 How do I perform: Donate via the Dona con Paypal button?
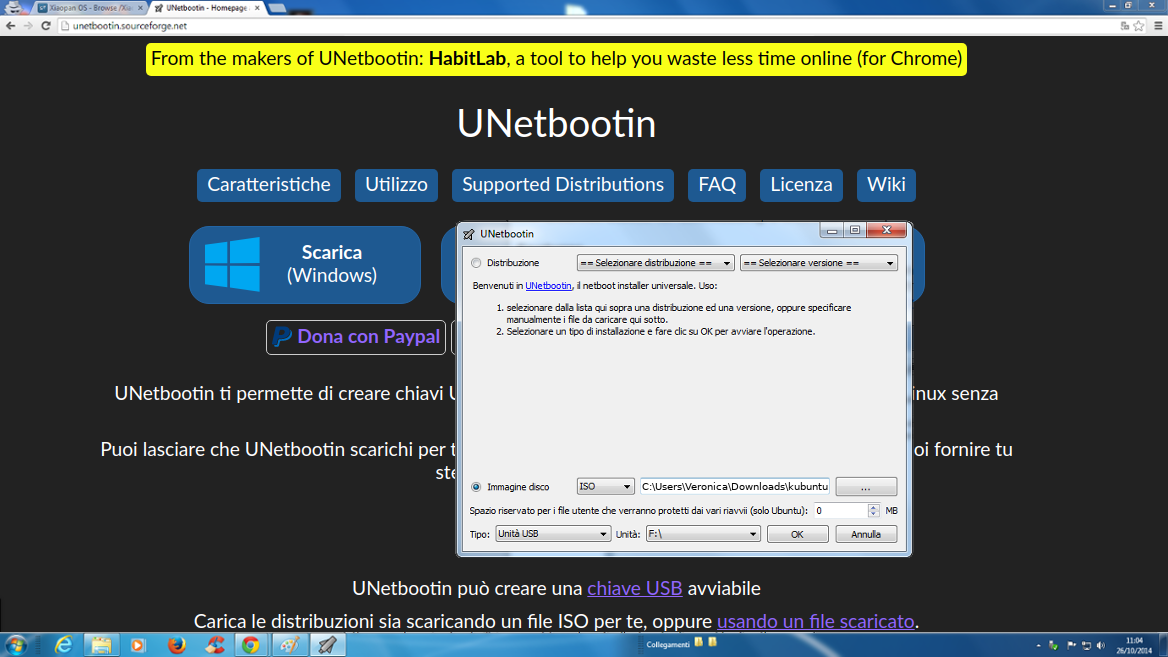(x=356, y=337)
